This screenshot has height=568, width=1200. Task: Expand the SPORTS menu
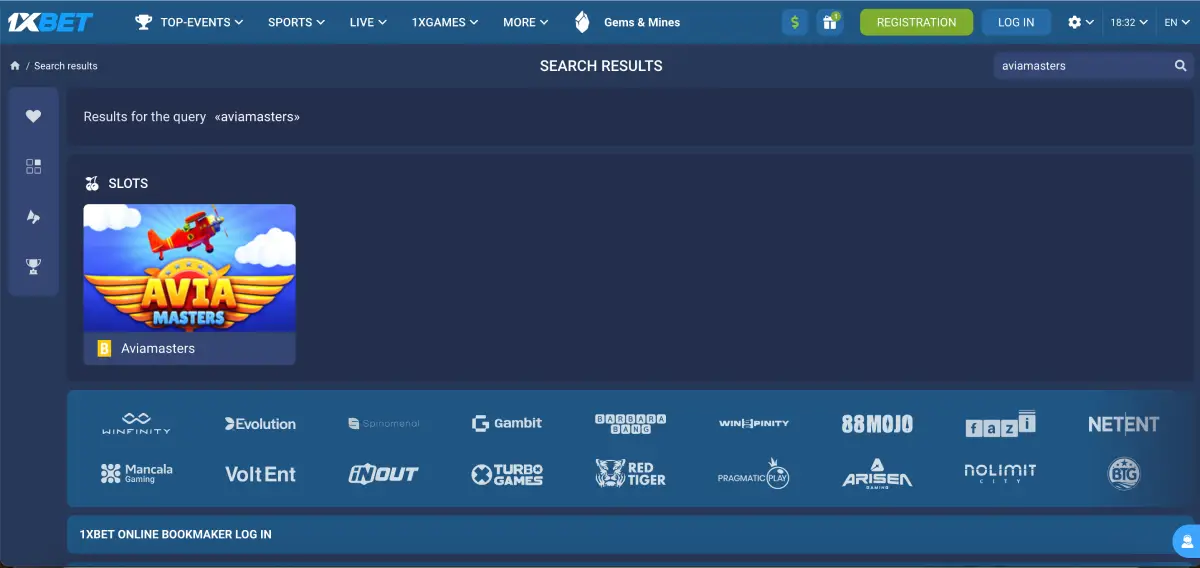point(296,22)
